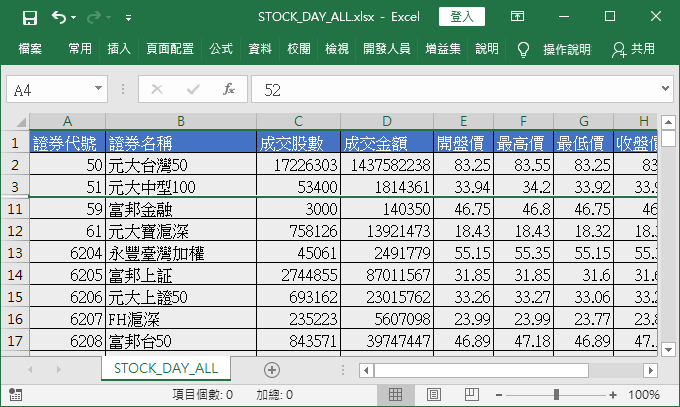
Task: Select column A header
Action: 67,121
